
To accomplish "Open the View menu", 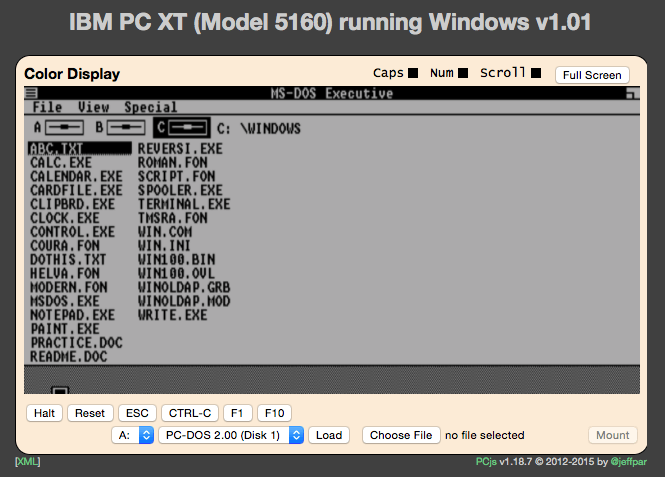I will click(x=93, y=107).
